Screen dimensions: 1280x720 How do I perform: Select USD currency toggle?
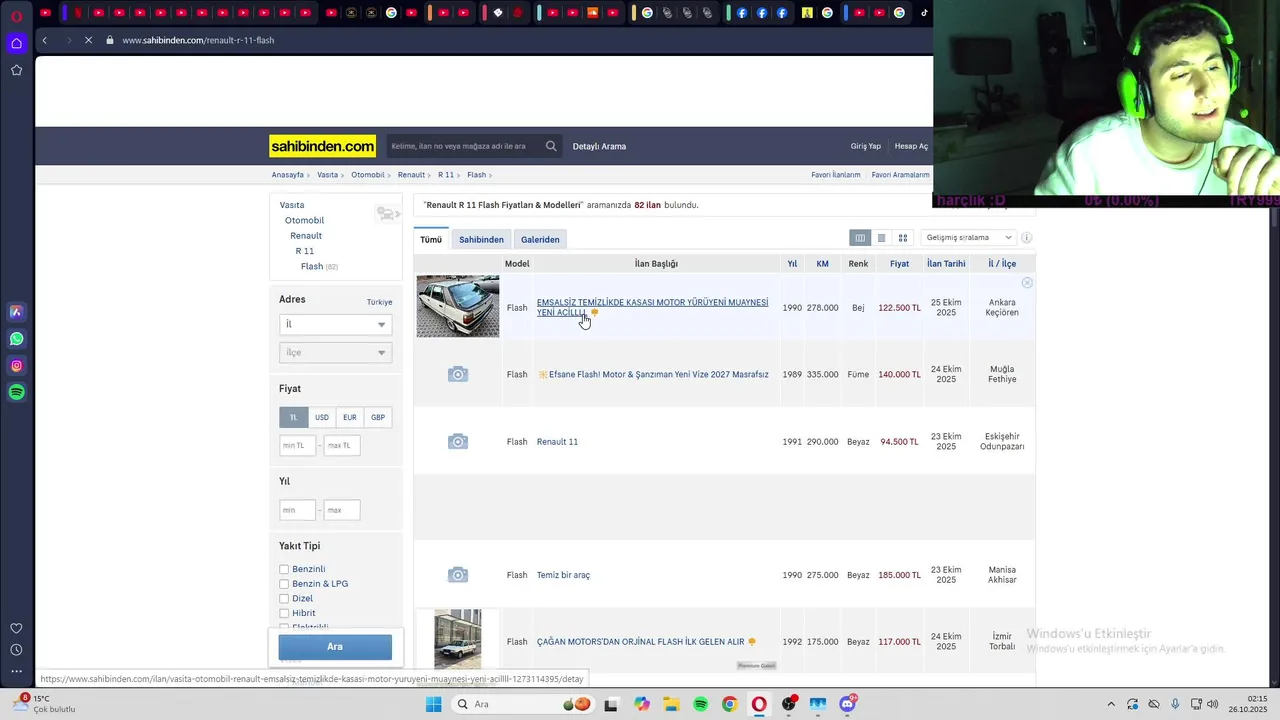[321, 417]
